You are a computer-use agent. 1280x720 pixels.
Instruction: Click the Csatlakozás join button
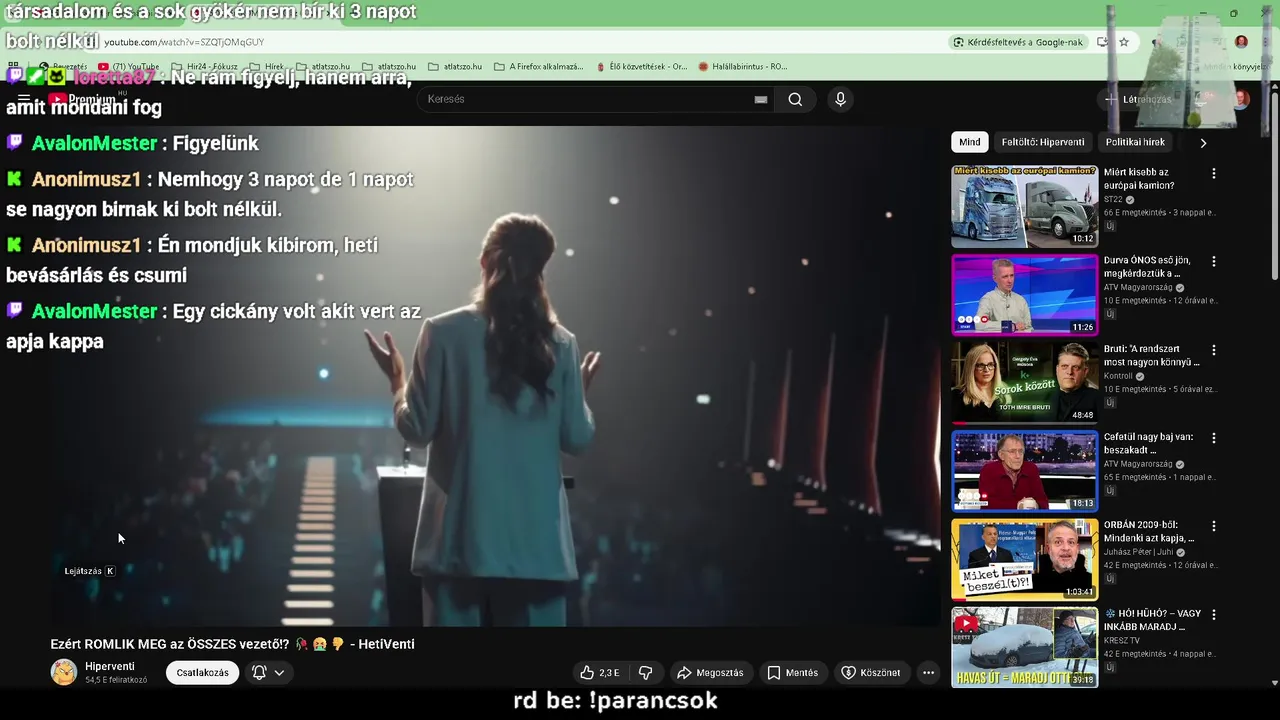(x=202, y=673)
